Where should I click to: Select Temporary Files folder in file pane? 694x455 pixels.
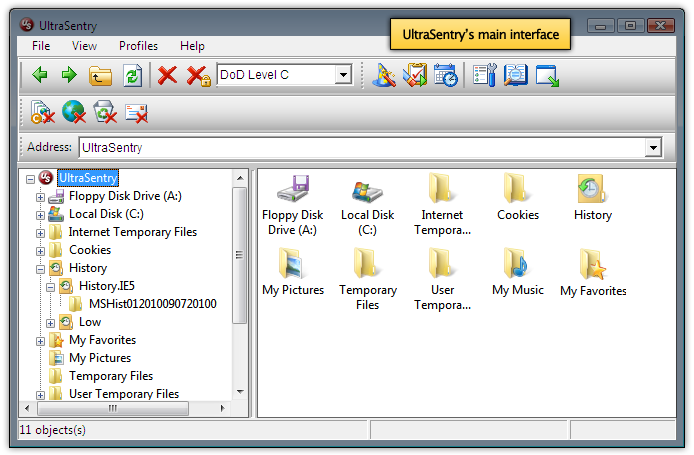pyautogui.click(x=367, y=279)
